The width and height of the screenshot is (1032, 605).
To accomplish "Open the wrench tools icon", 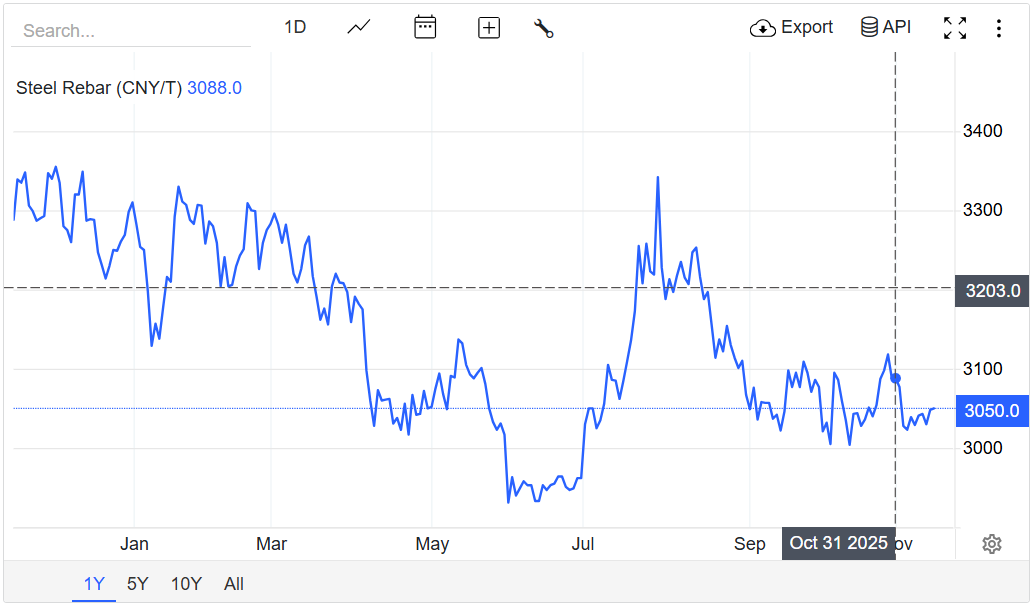I will [544, 28].
